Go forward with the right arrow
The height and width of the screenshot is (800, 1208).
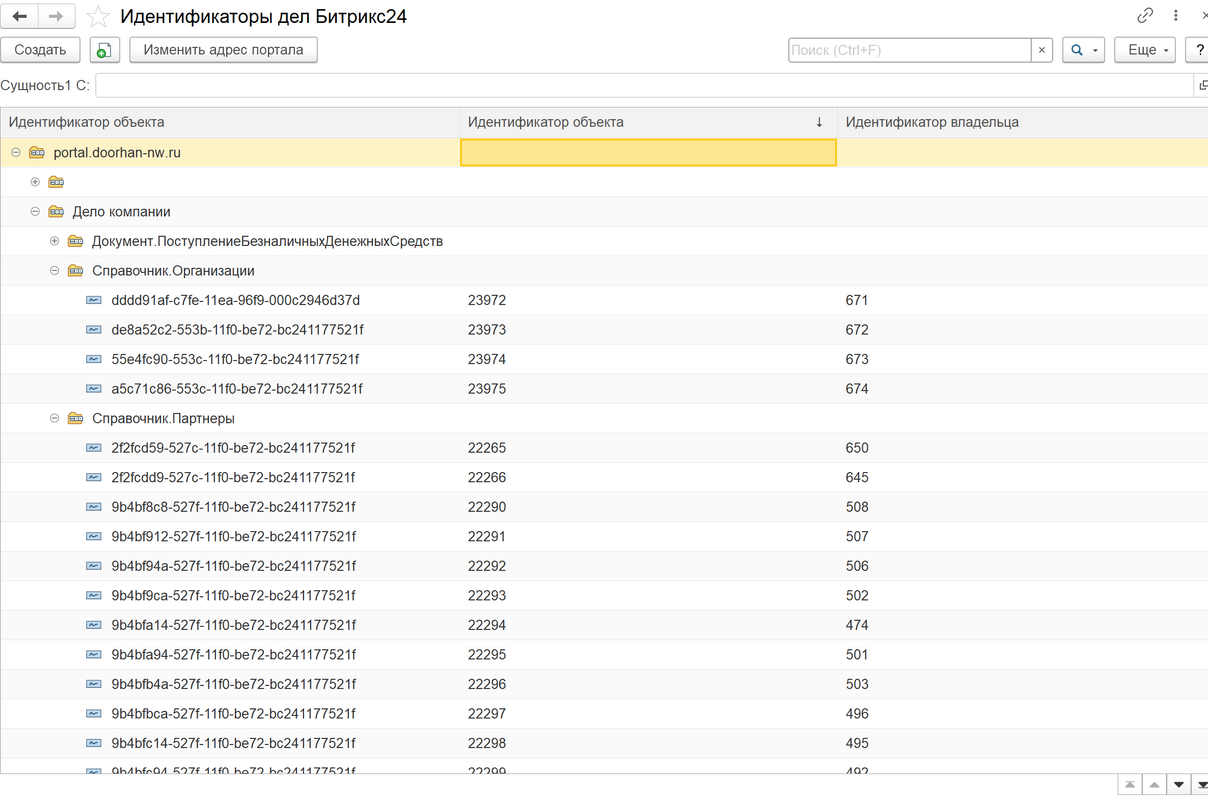[56, 16]
